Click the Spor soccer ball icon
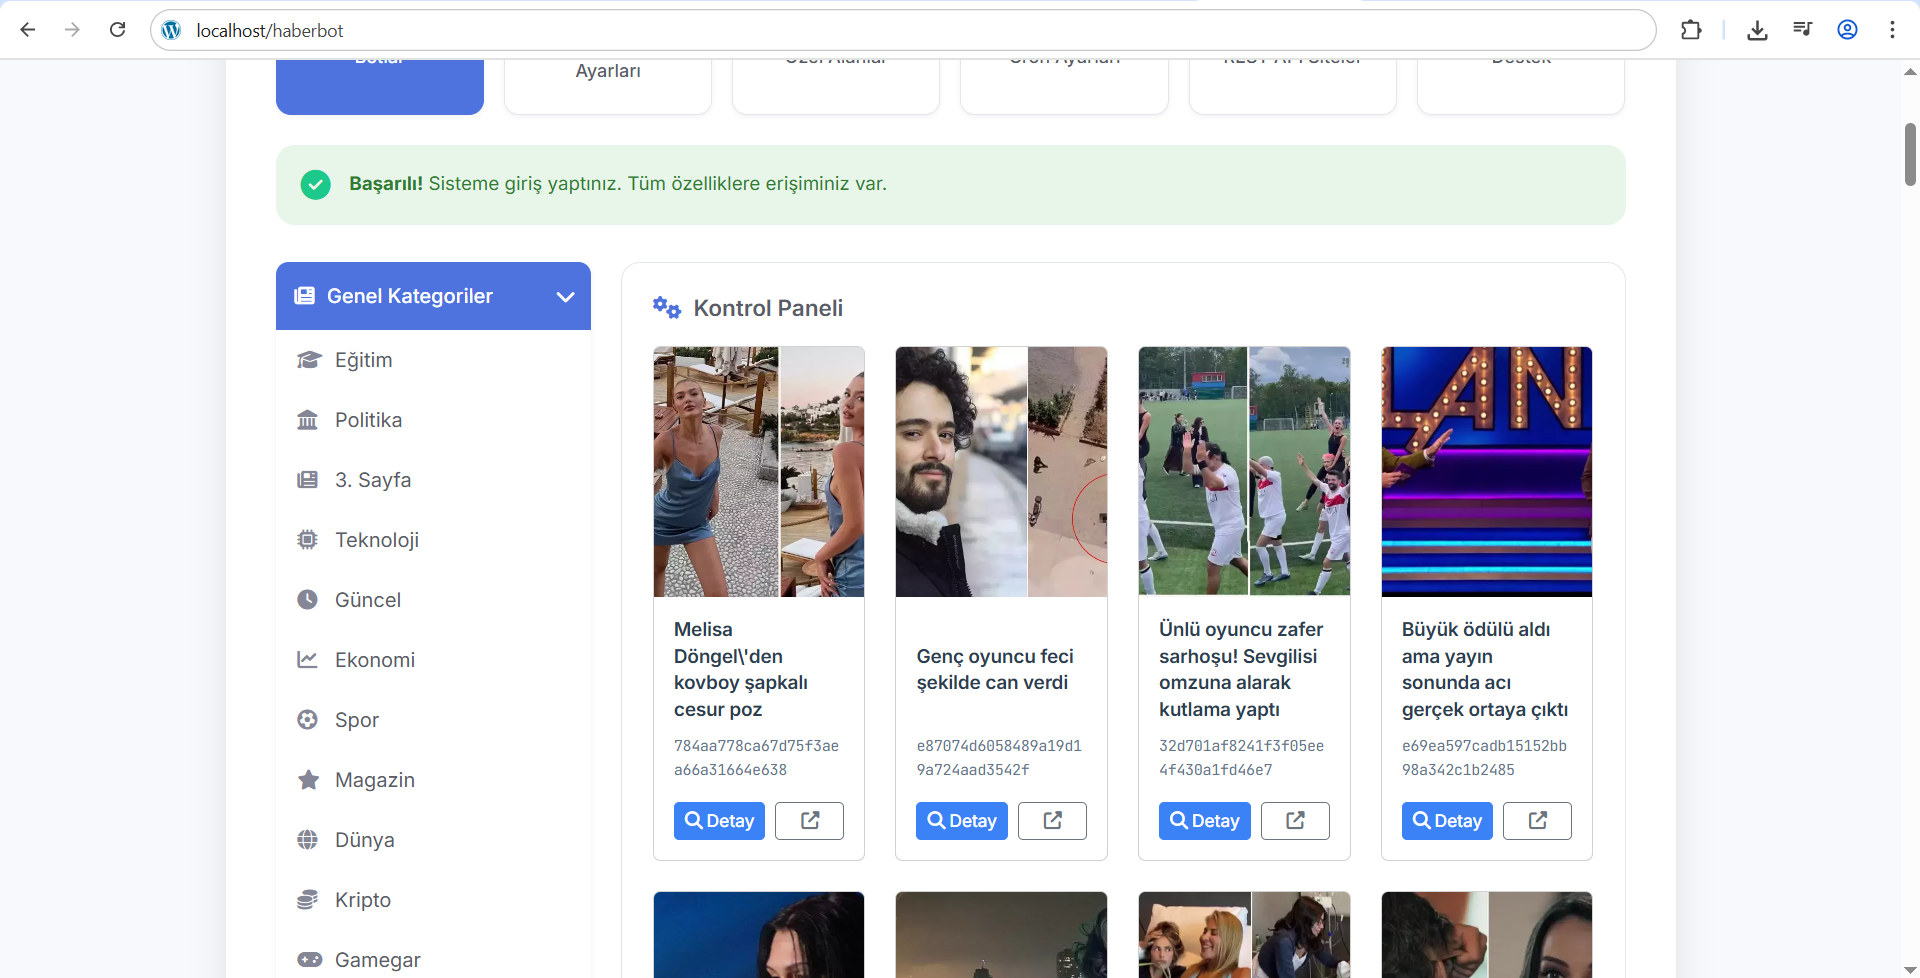Image resolution: width=1920 pixels, height=978 pixels. click(308, 720)
